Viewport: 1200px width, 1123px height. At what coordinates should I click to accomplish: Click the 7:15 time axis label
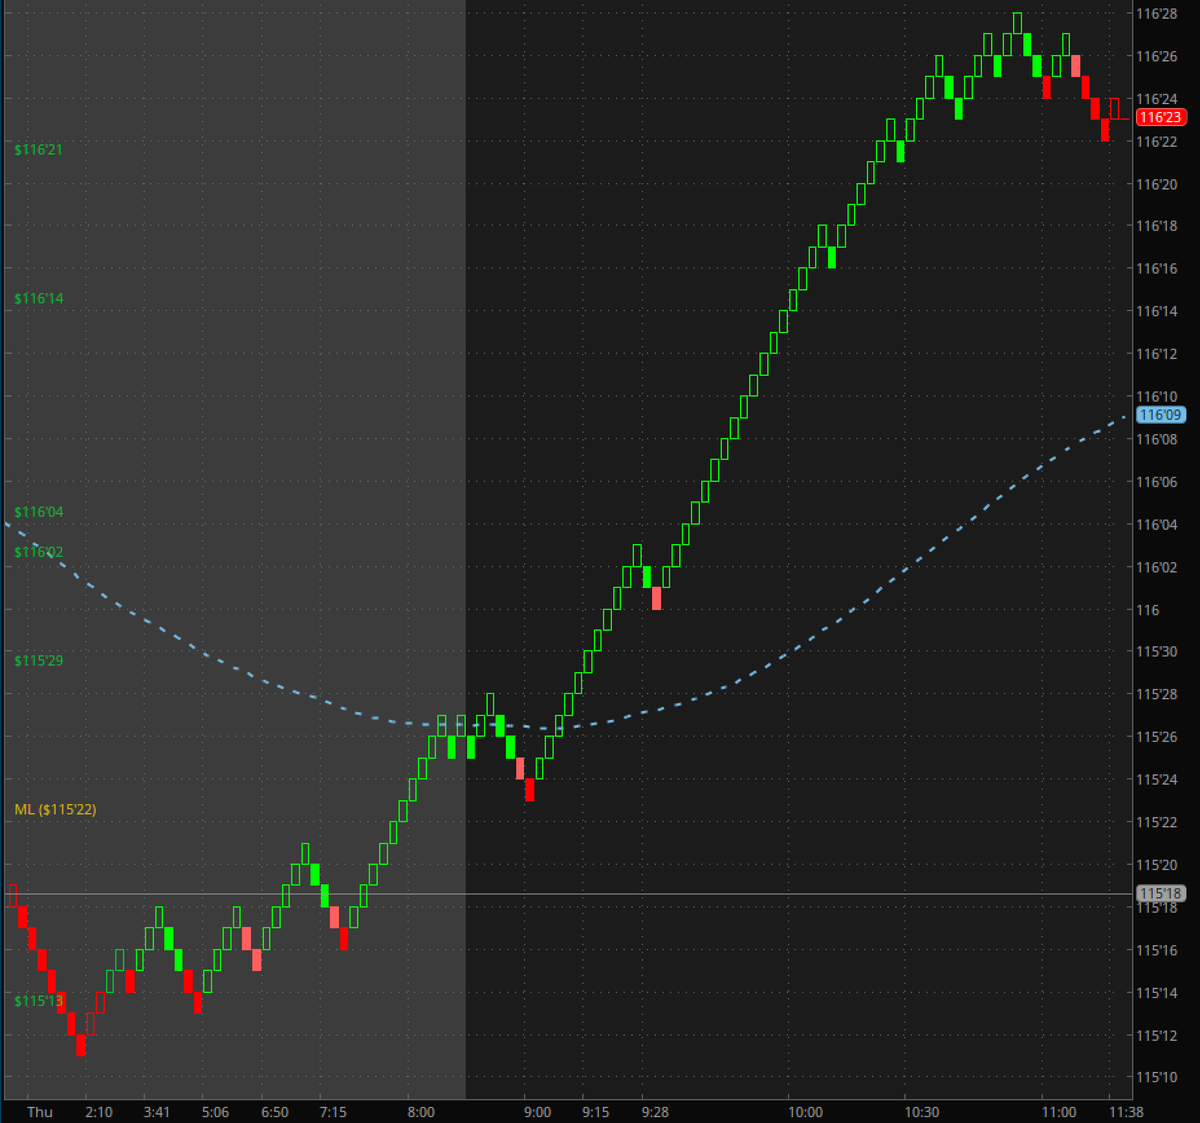[333, 1112]
